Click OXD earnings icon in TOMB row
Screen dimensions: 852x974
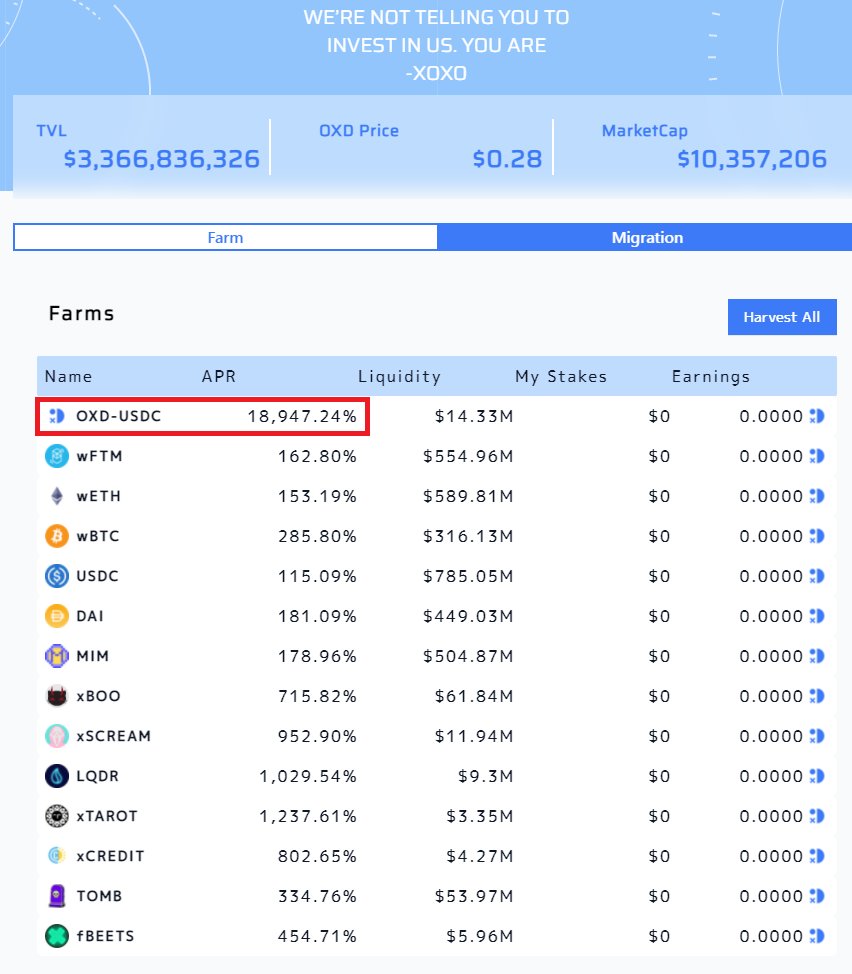[x=817, y=896]
